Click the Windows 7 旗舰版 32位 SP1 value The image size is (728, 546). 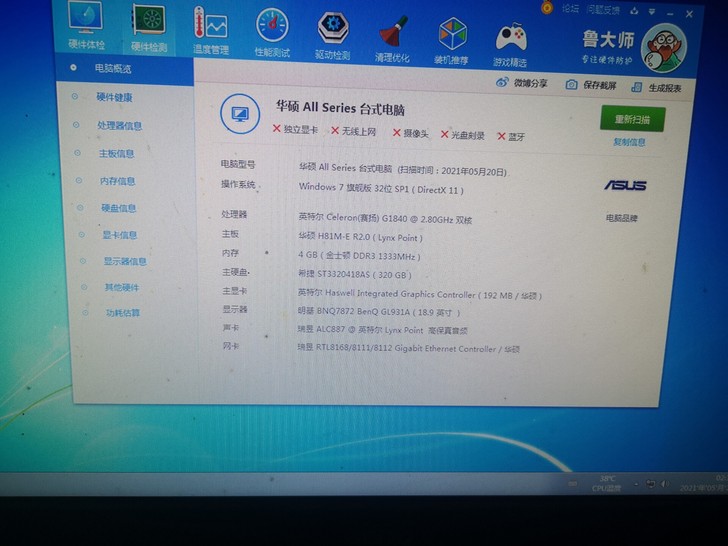pos(381,188)
